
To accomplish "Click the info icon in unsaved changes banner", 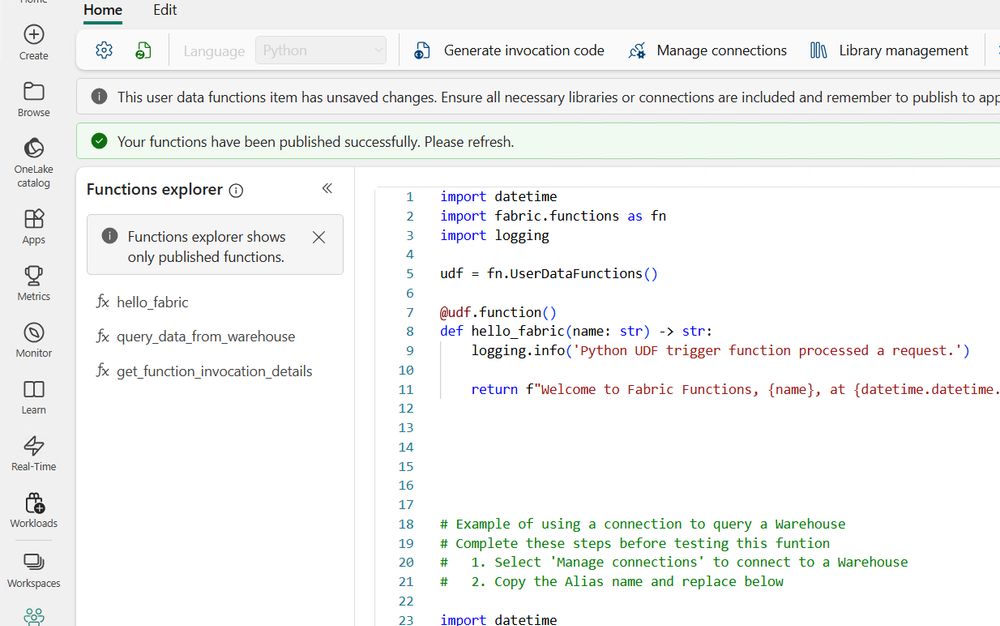I will [x=99, y=96].
